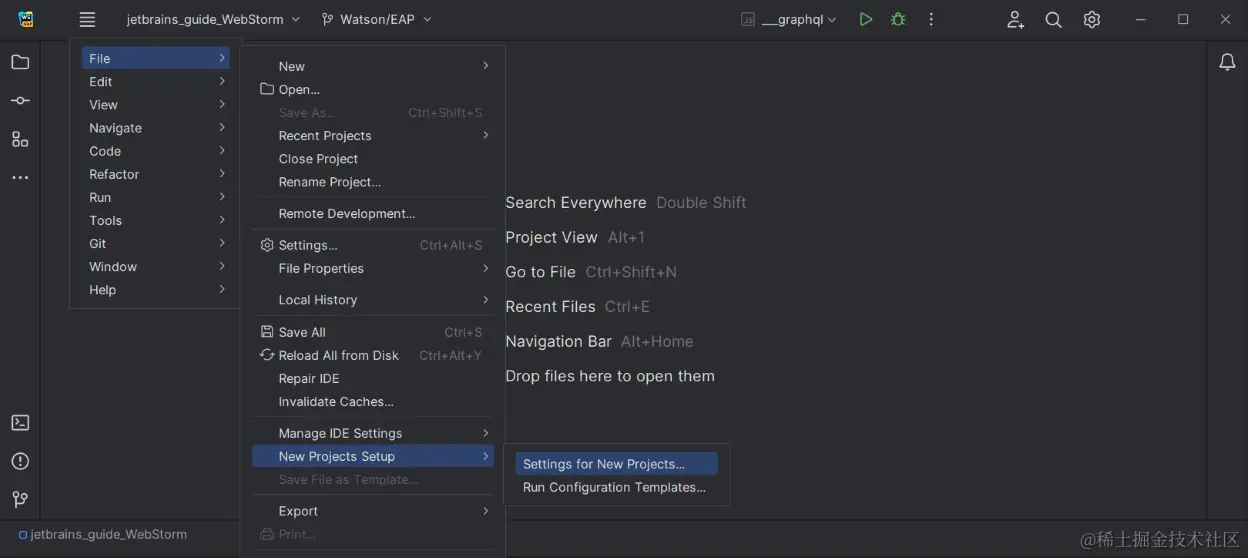
Task: Debug the __graphql configuration with bug icon
Action: (898, 19)
